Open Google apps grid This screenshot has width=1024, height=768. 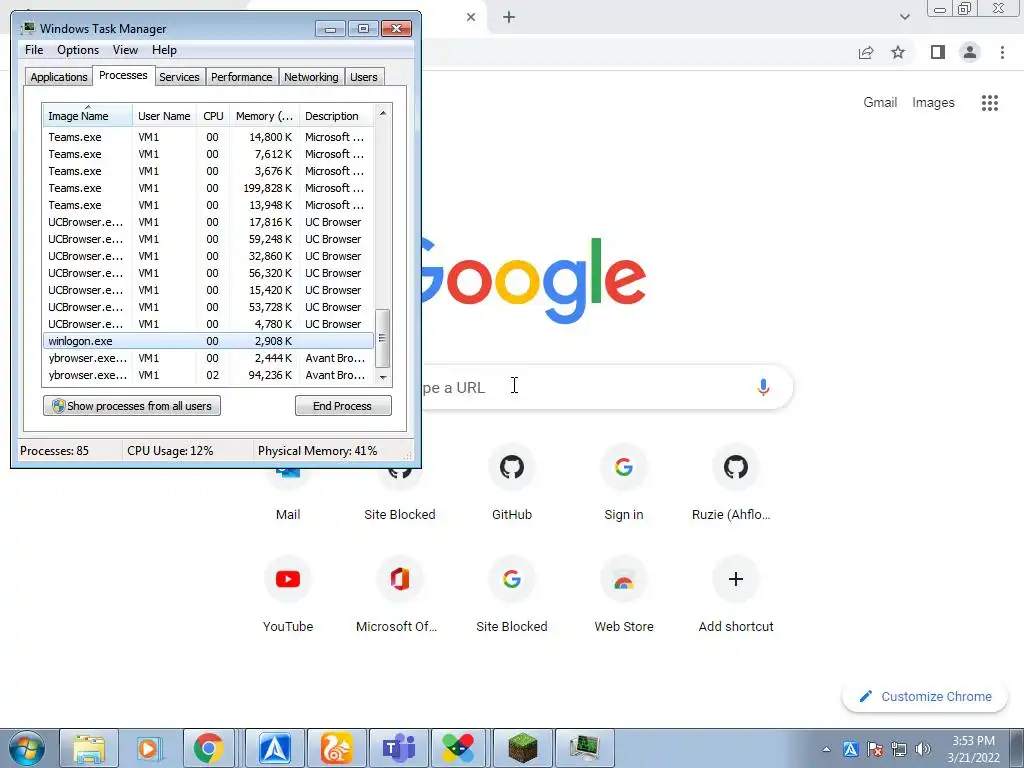point(990,103)
